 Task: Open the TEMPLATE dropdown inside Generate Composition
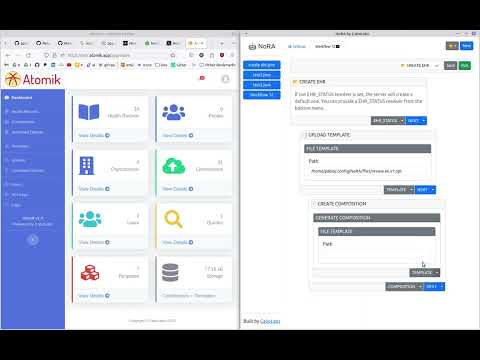tap(425, 273)
